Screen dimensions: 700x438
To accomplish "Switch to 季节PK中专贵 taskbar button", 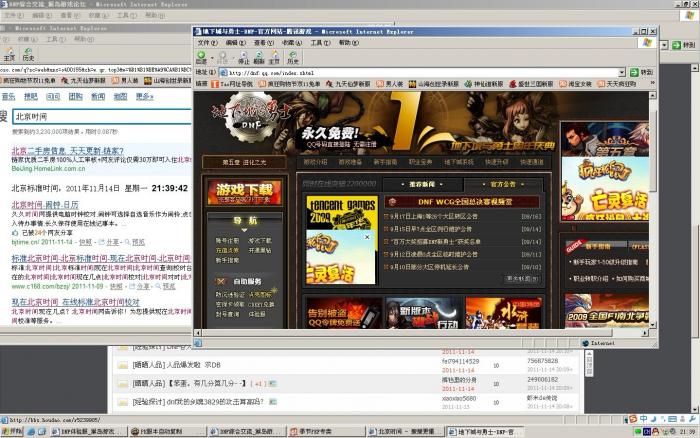I will click(326, 432).
